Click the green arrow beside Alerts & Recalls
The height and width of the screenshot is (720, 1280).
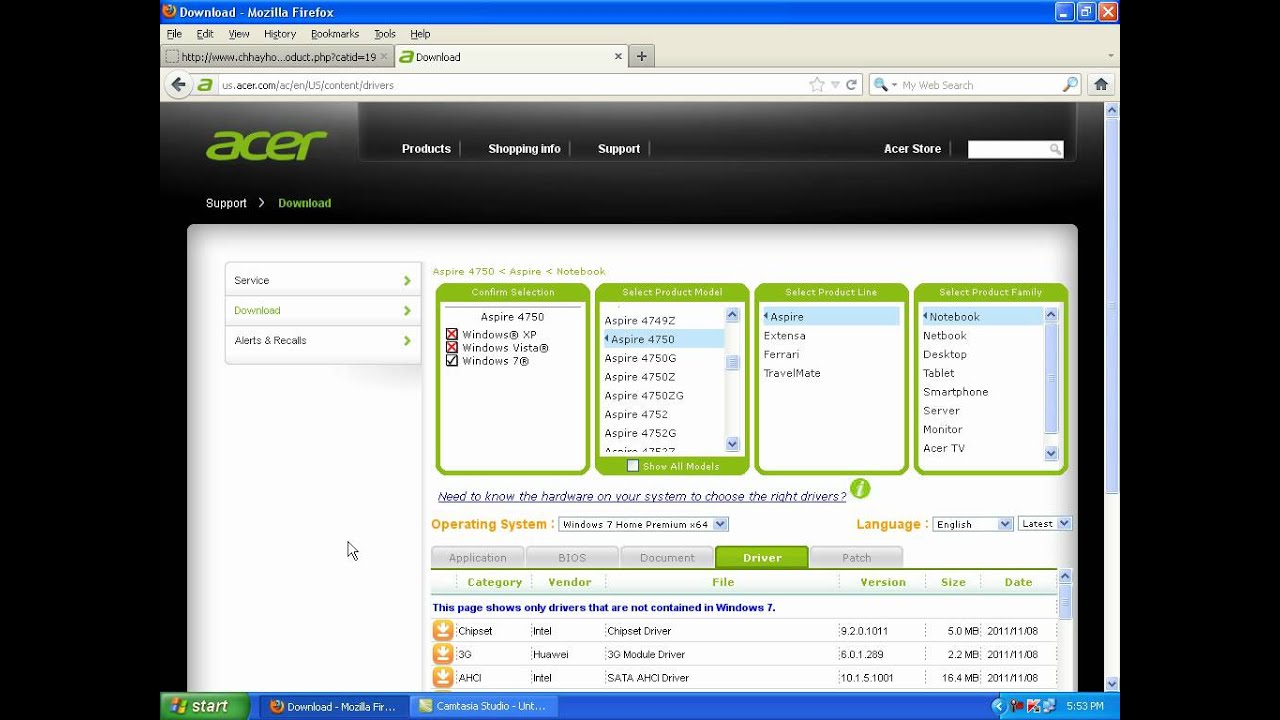coord(407,341)
